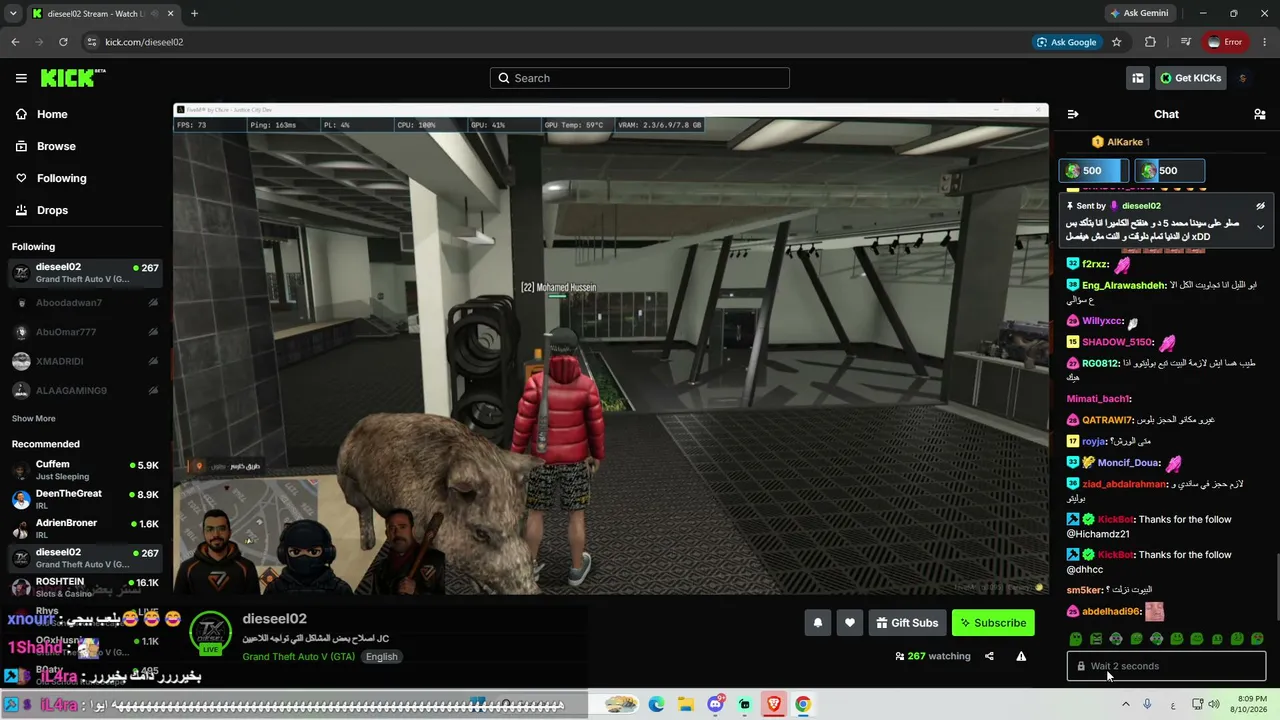The height and width of the screenshot is (720, 1280).
Task: Reload the Kick page
Action: point(63,42)
